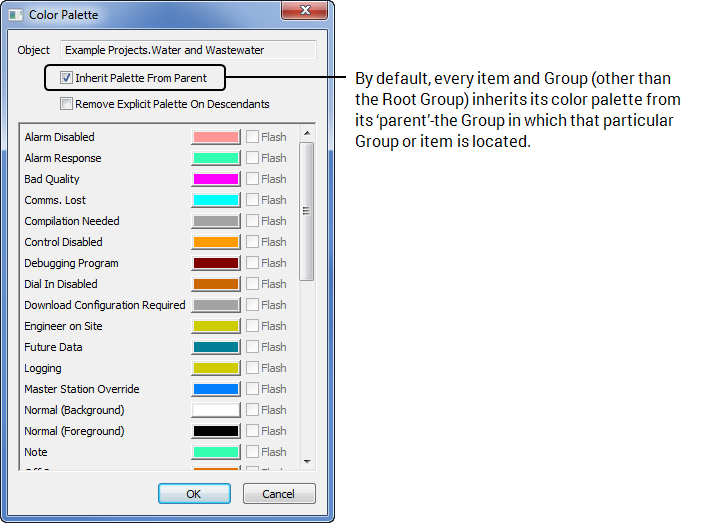Screen dimensions: 705x523
Task: Toggle Flash checkbox for Alarm Disabled
Action: coord(253,137)
